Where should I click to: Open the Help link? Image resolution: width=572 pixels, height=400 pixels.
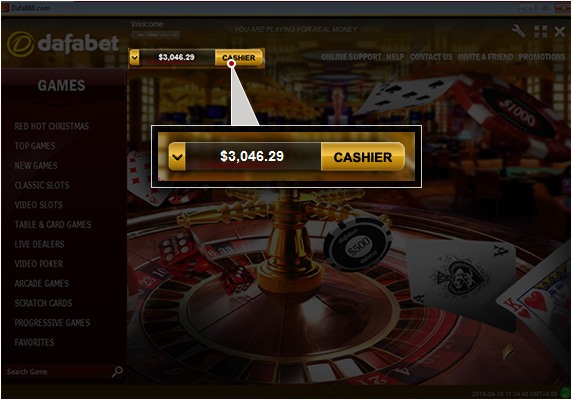[x=395, y=57]
